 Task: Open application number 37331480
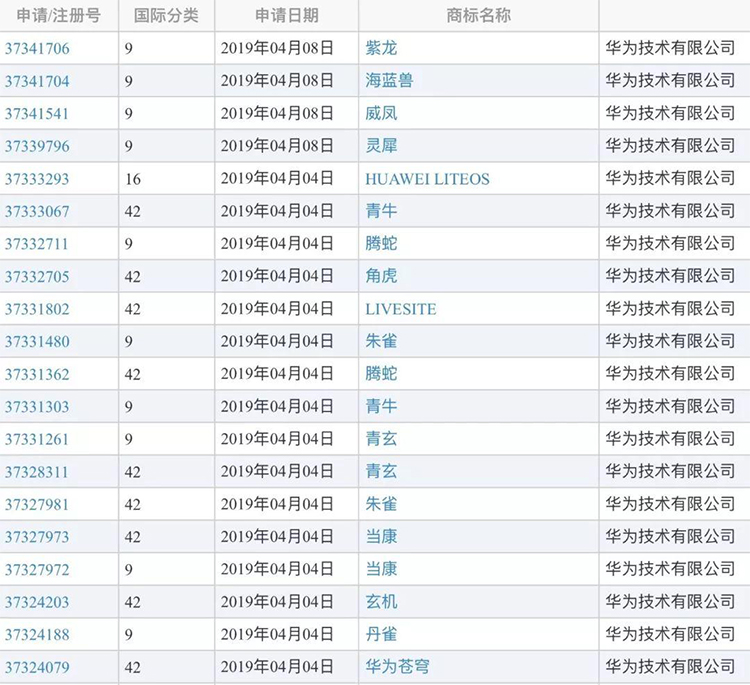pyautogui.click(x=37, y=341)
